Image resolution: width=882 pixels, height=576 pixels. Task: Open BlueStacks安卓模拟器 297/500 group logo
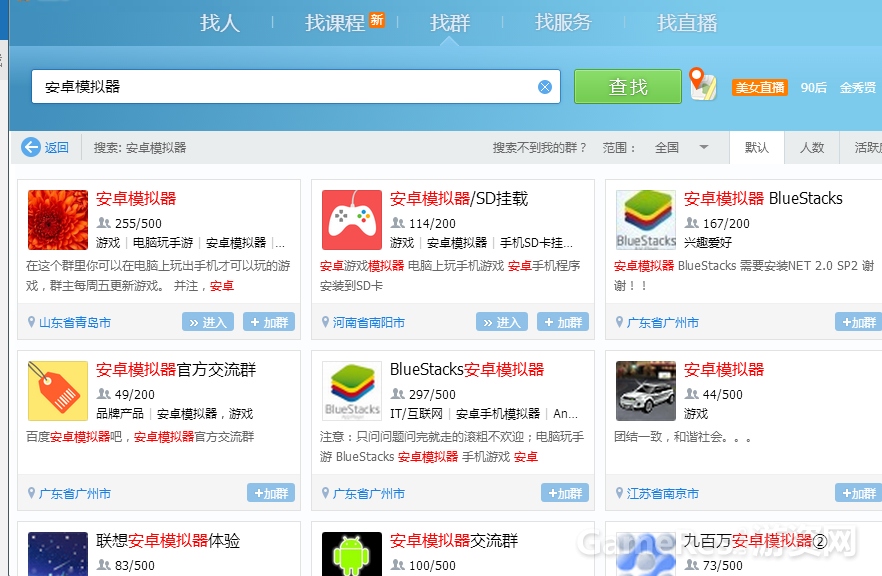pyautogui.click(x=352, y=391)
